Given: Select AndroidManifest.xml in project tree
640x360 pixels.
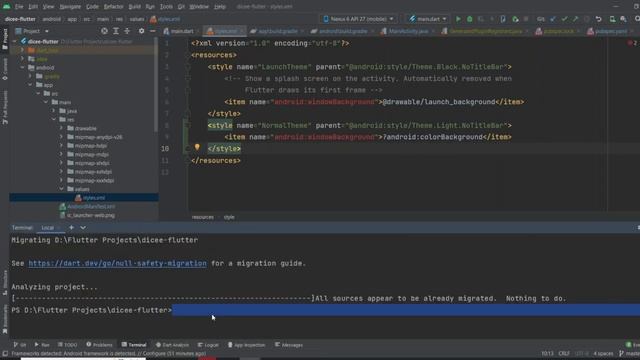Looking at the screenshot, I should point(91,207).
